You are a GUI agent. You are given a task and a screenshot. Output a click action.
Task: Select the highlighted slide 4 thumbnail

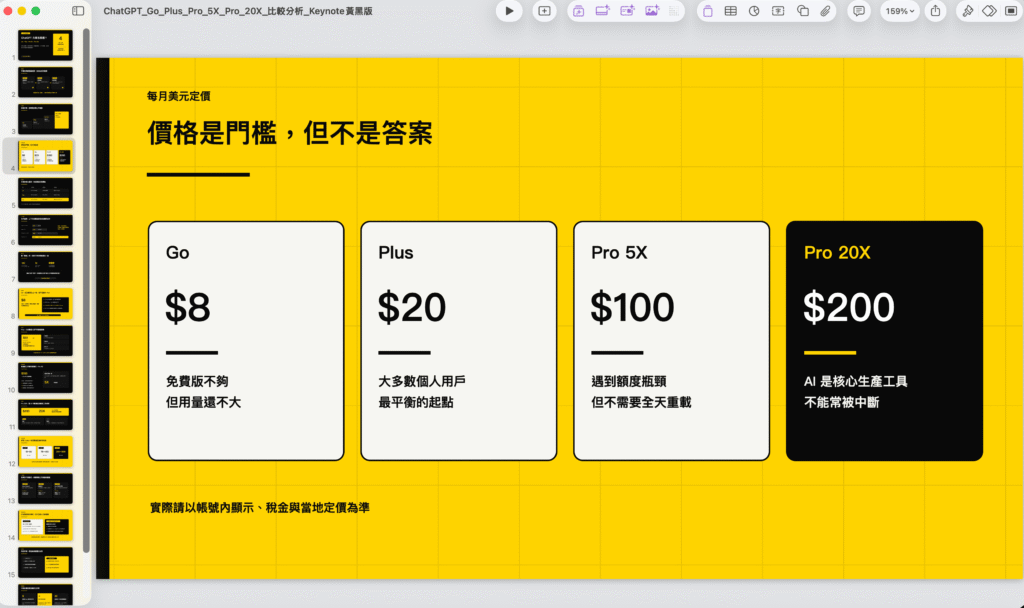point(45,156)
